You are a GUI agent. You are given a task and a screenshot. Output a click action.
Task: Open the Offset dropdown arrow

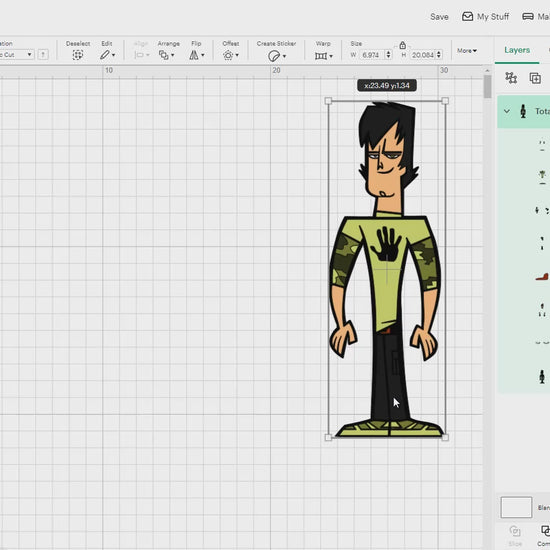click(x=237, y=55)
